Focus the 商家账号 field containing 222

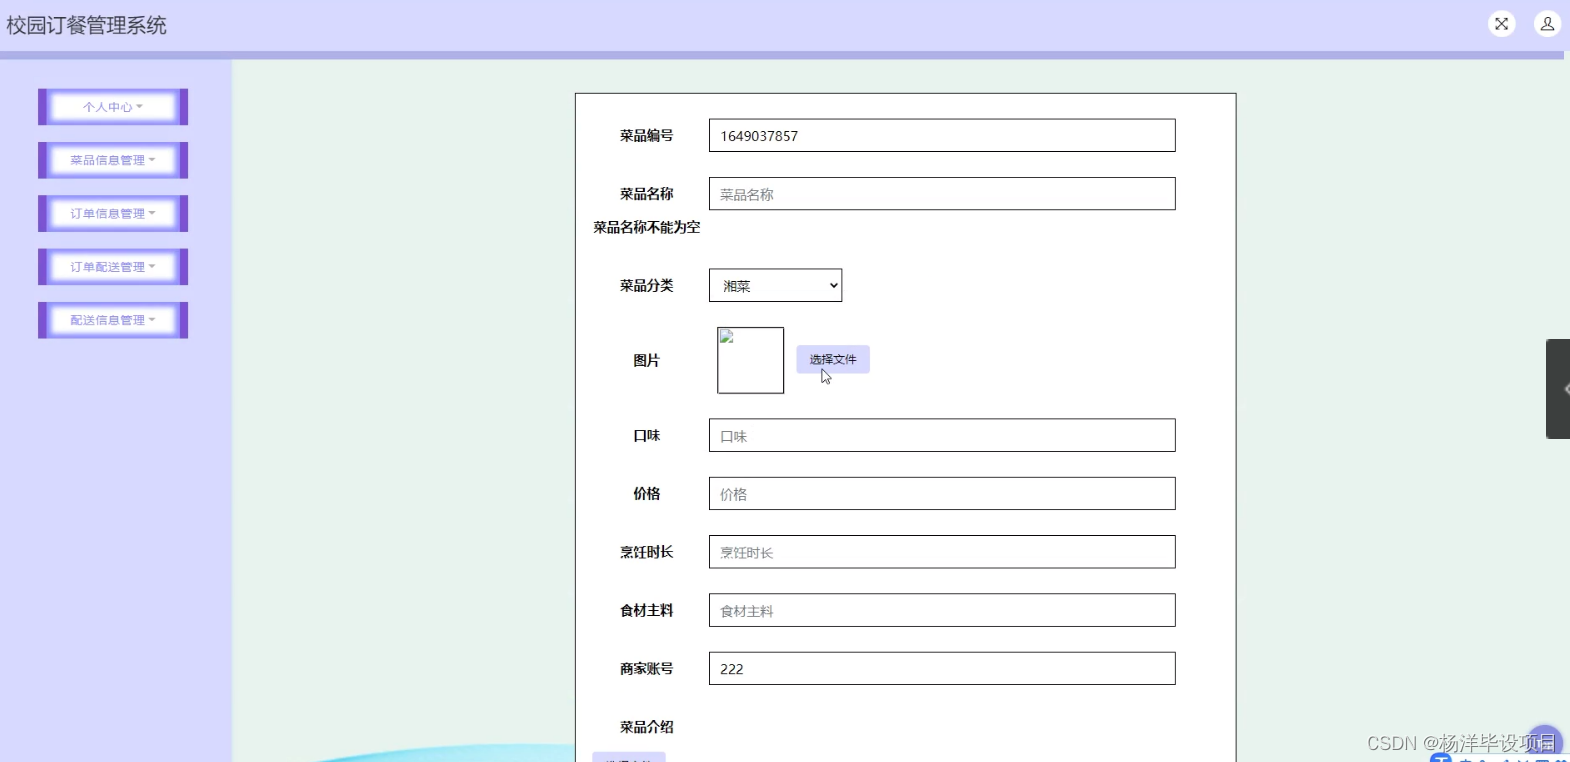942,669
